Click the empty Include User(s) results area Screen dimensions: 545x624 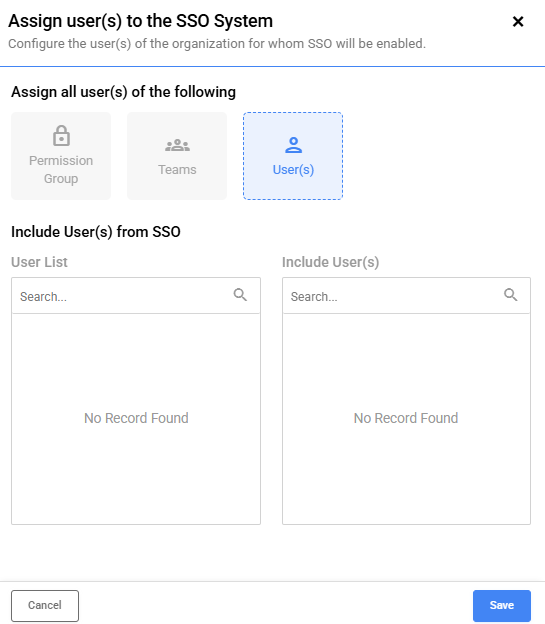tap(406, 419)
